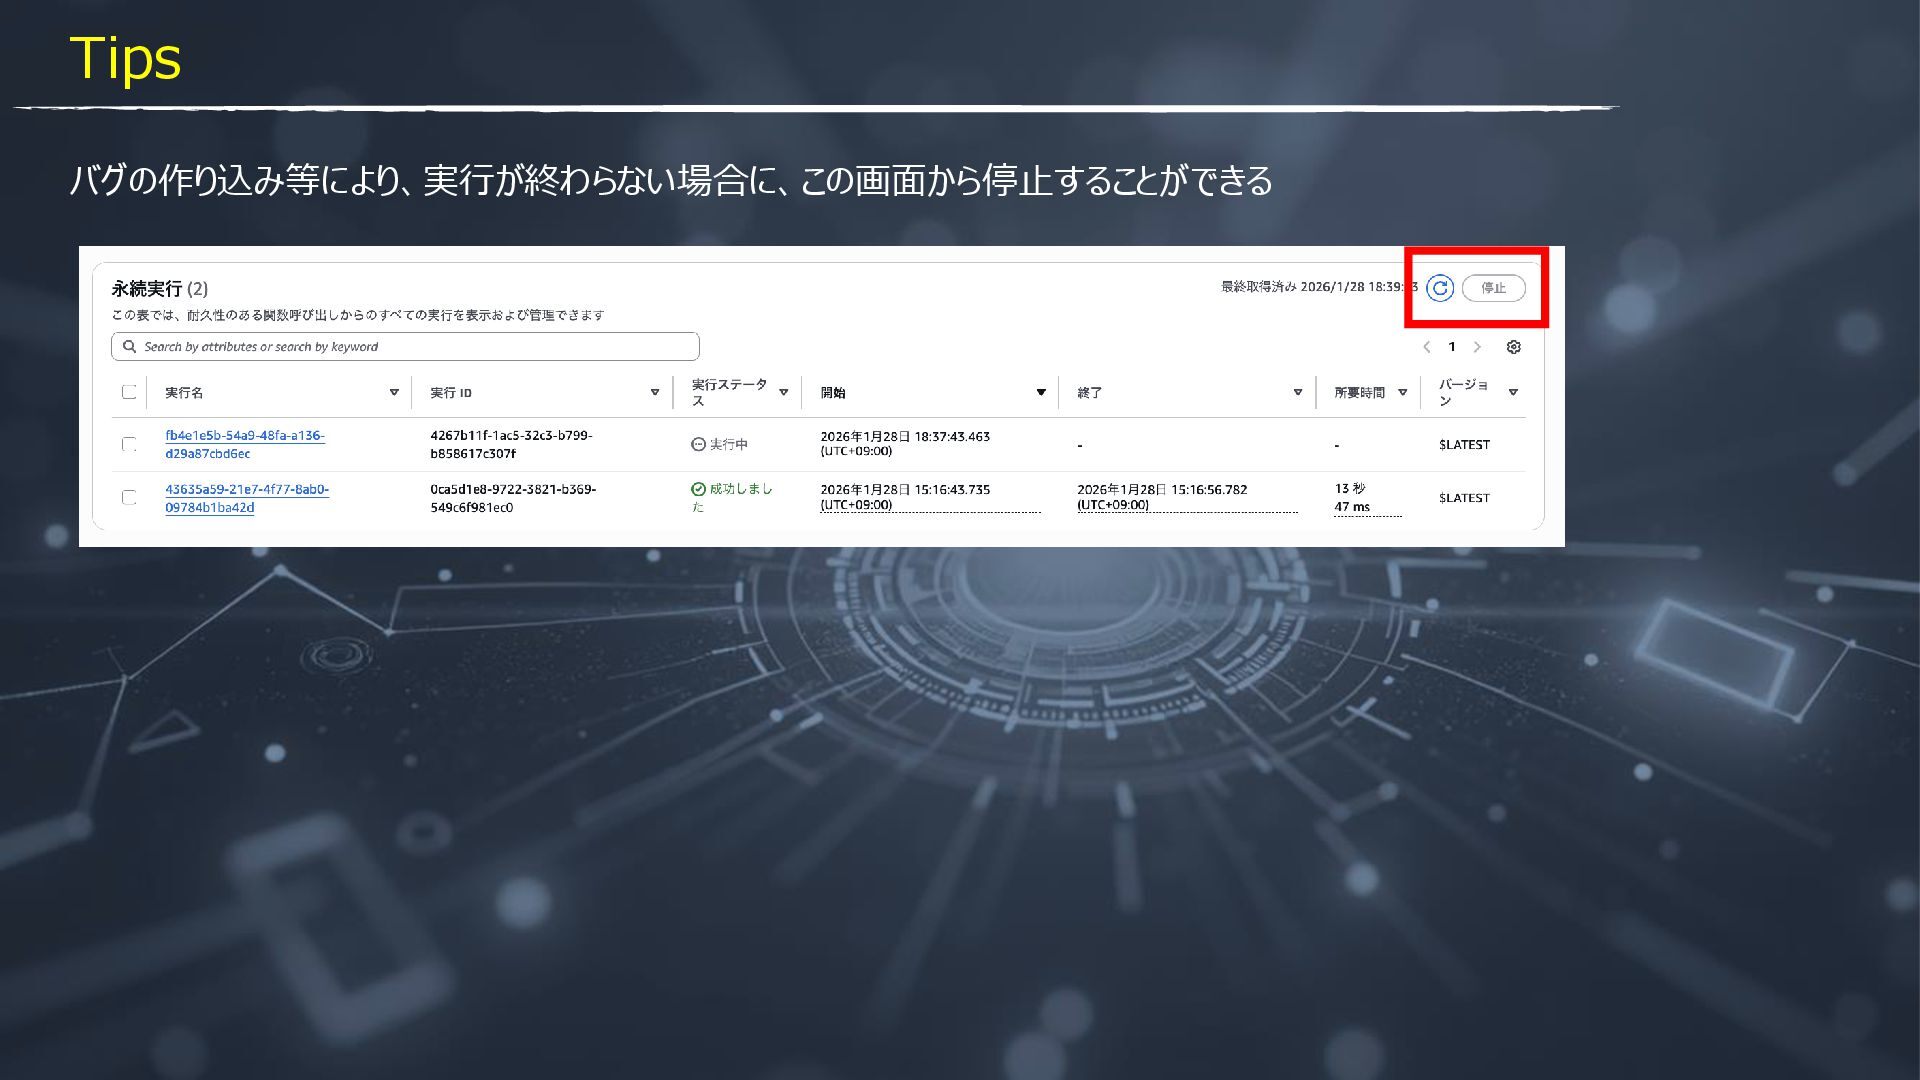1920x1080 pixels.
Task: Open execution 43635a59-21e7-4f77-8ab0 link
Action: click(247, 490)
